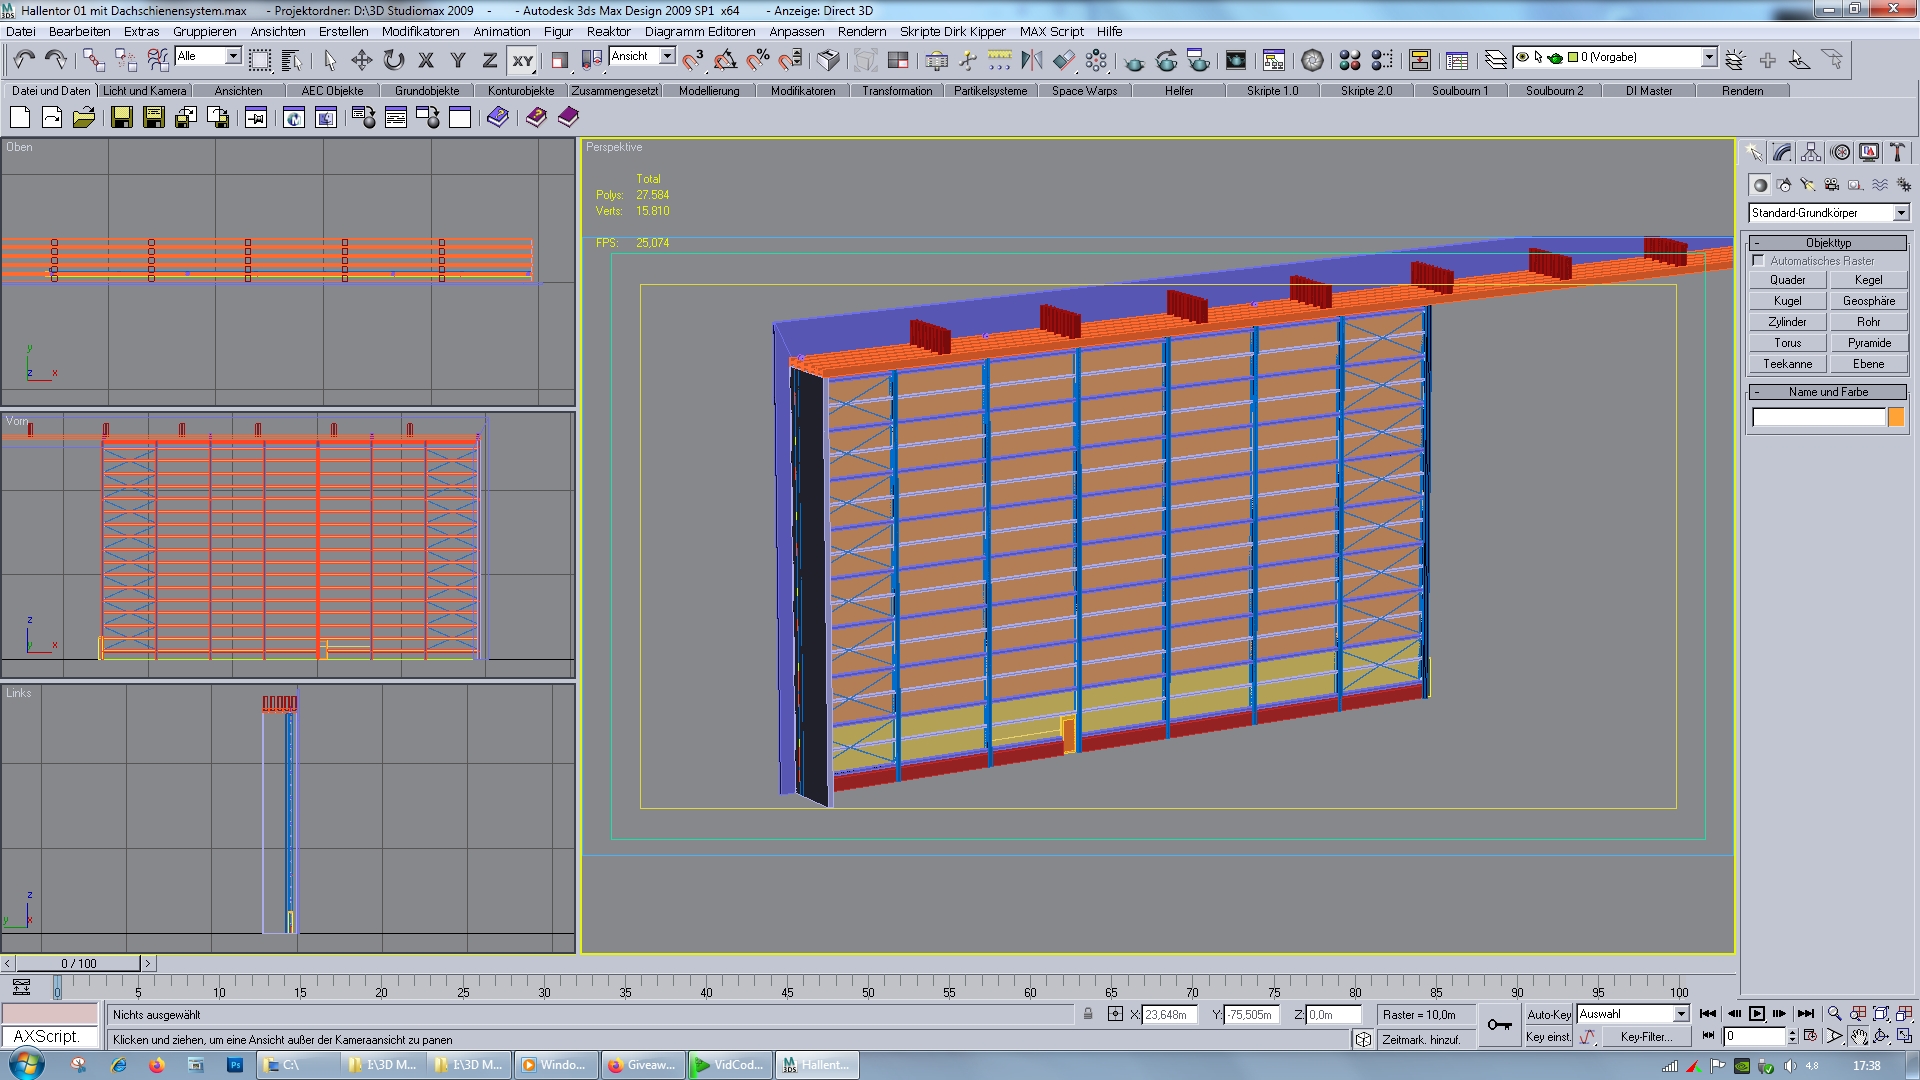
Task: Click the Undo arrow icon
Action: tap(24, 60)
